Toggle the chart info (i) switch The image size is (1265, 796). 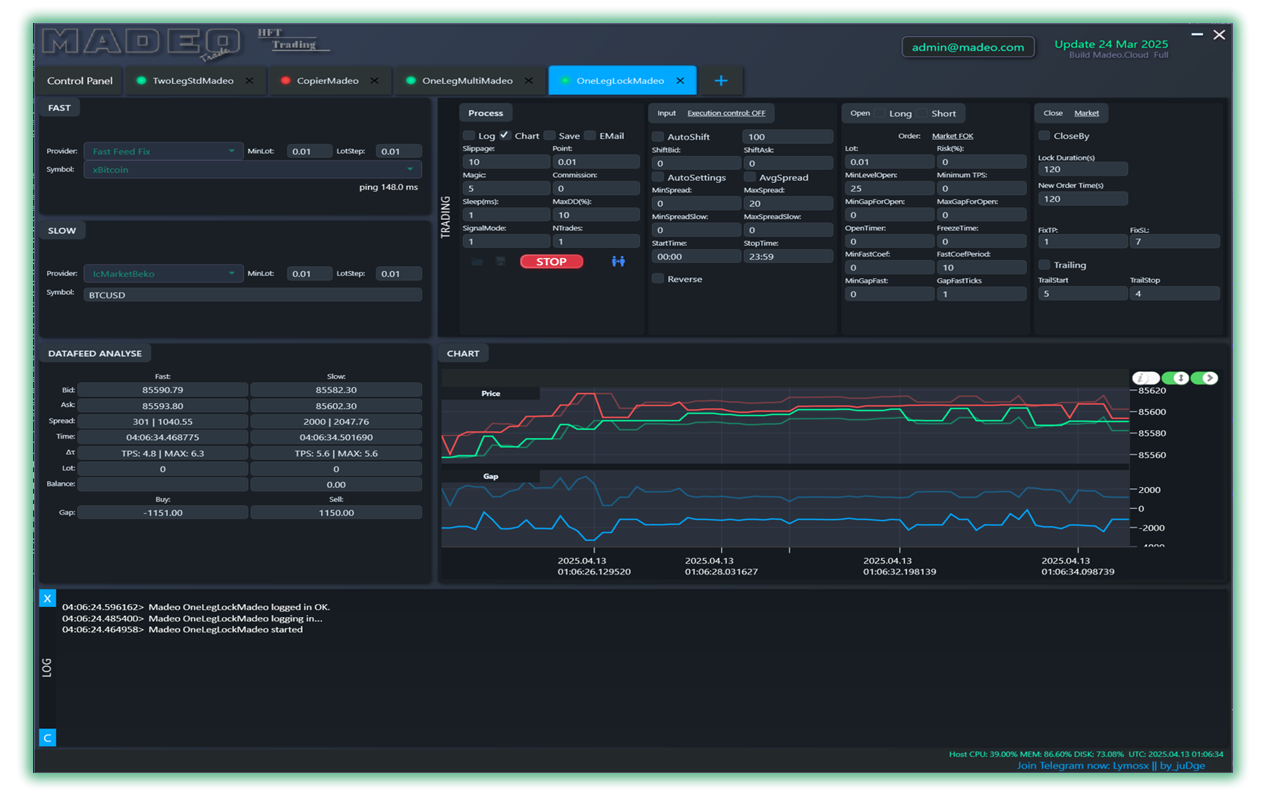(1145, 378)
